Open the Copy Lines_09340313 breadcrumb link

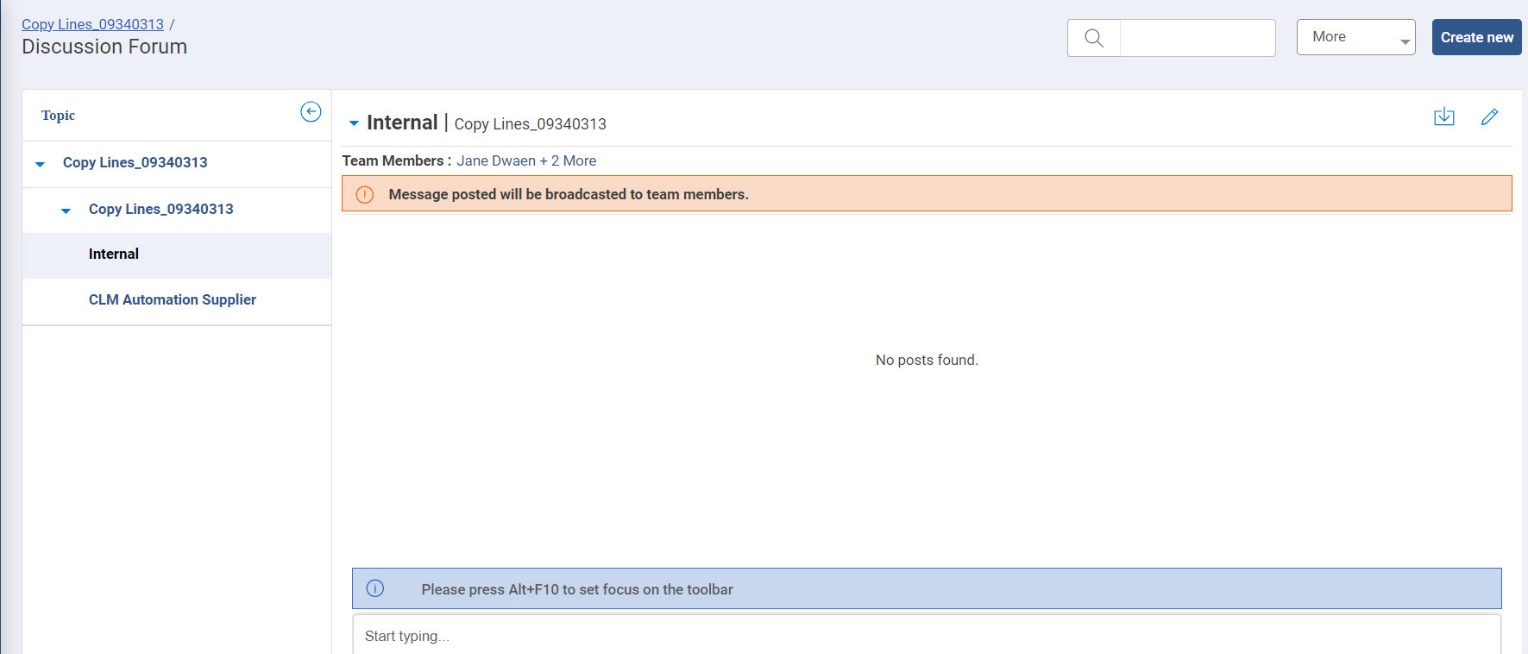click(92, 24)
